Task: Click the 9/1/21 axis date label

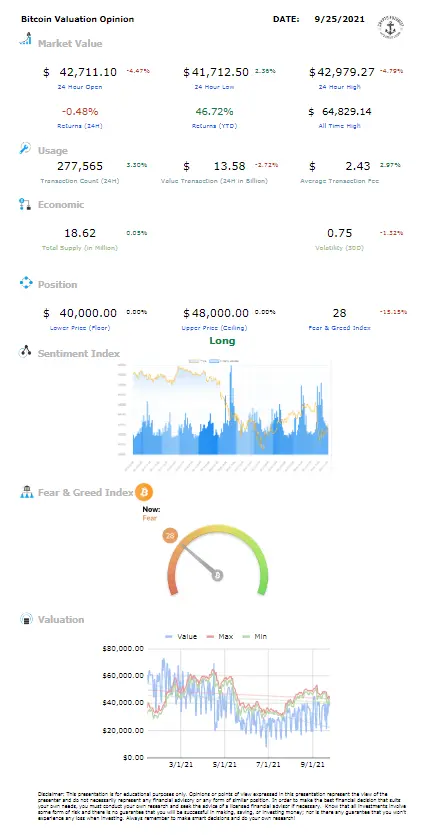Action: [314, 765]
